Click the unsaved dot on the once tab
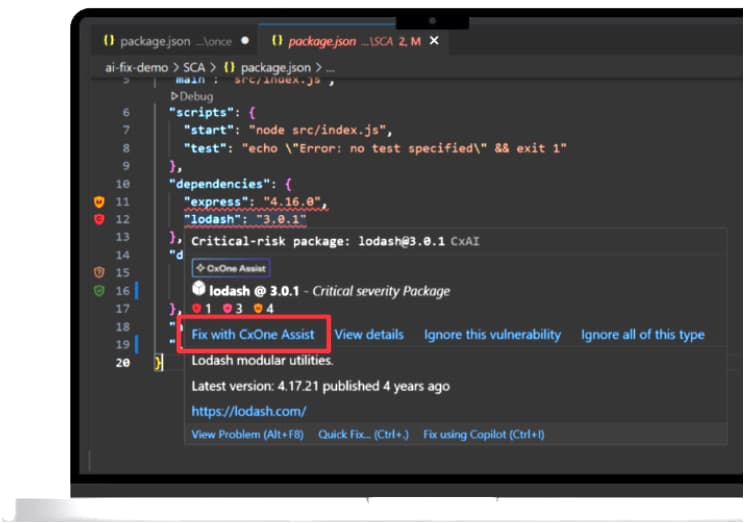The image size is (746, 523). tap(245, 41)
